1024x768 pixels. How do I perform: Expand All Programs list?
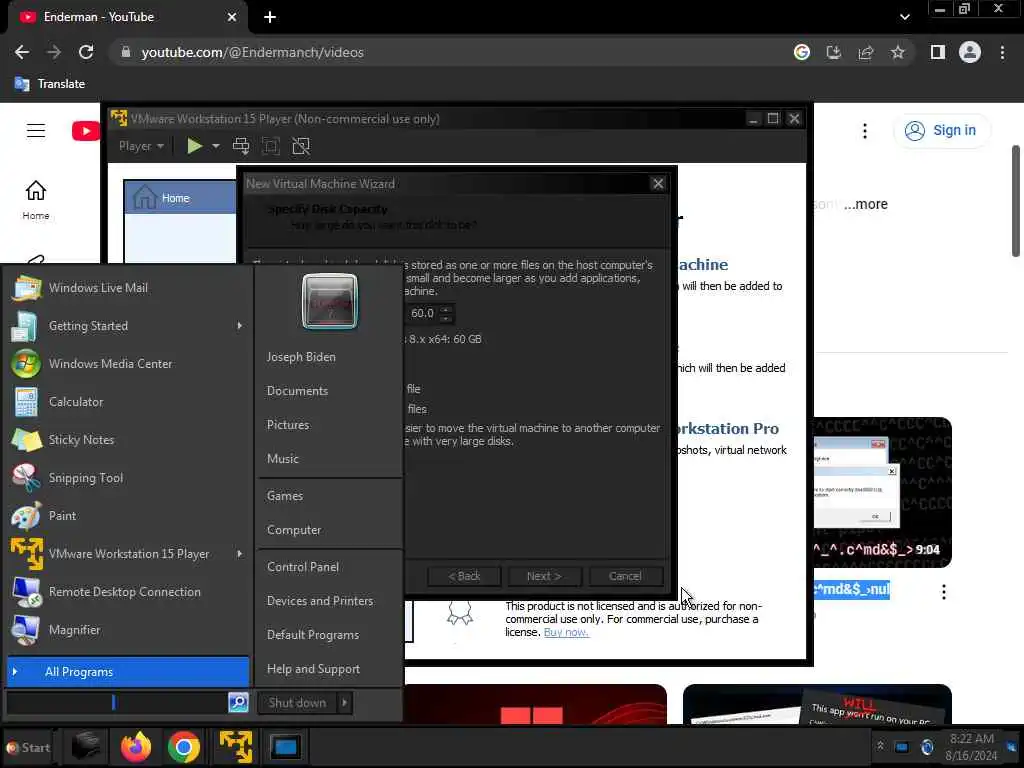pos(128,672)
